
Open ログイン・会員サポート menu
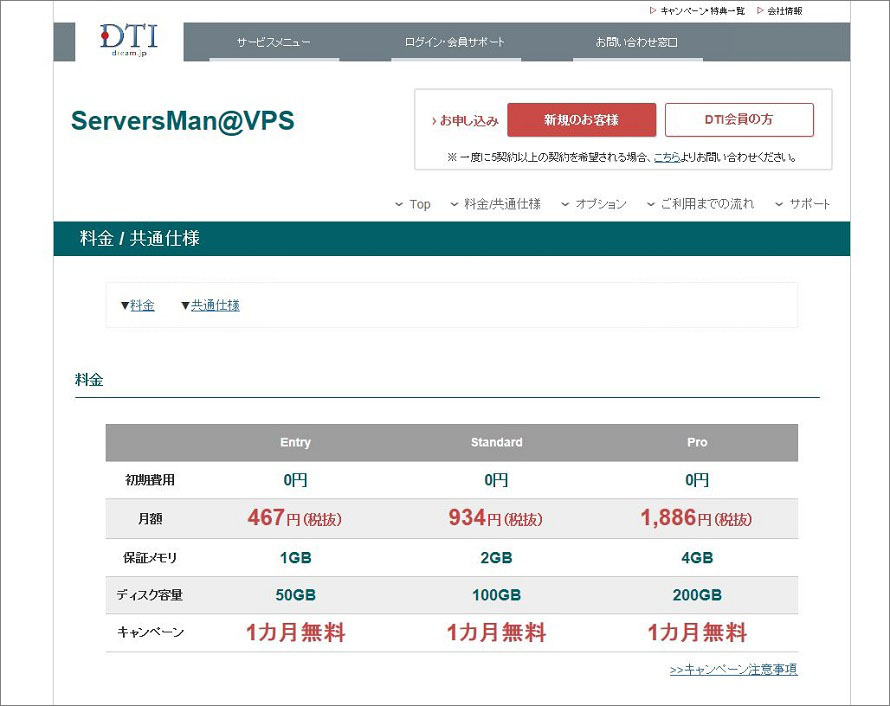click(455, 42)
